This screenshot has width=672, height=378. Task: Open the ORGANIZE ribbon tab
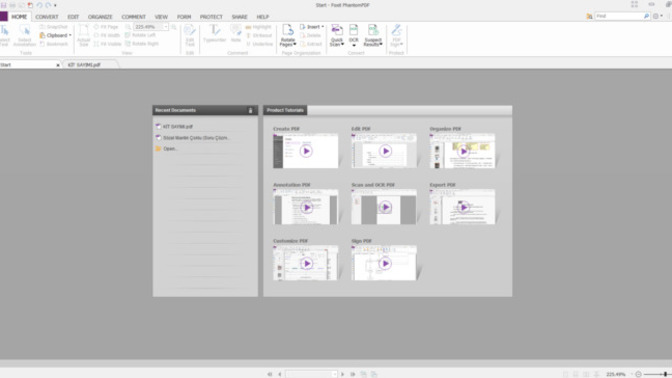pyautogui.click(x=100, y=17)
